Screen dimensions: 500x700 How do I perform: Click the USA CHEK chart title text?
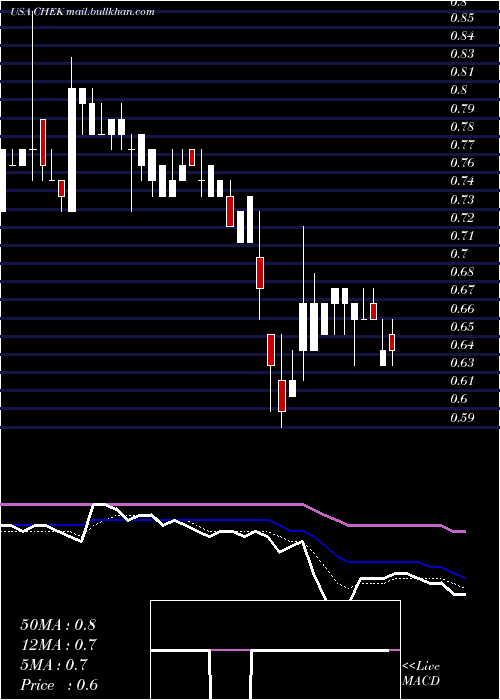(x=38, y=12)
